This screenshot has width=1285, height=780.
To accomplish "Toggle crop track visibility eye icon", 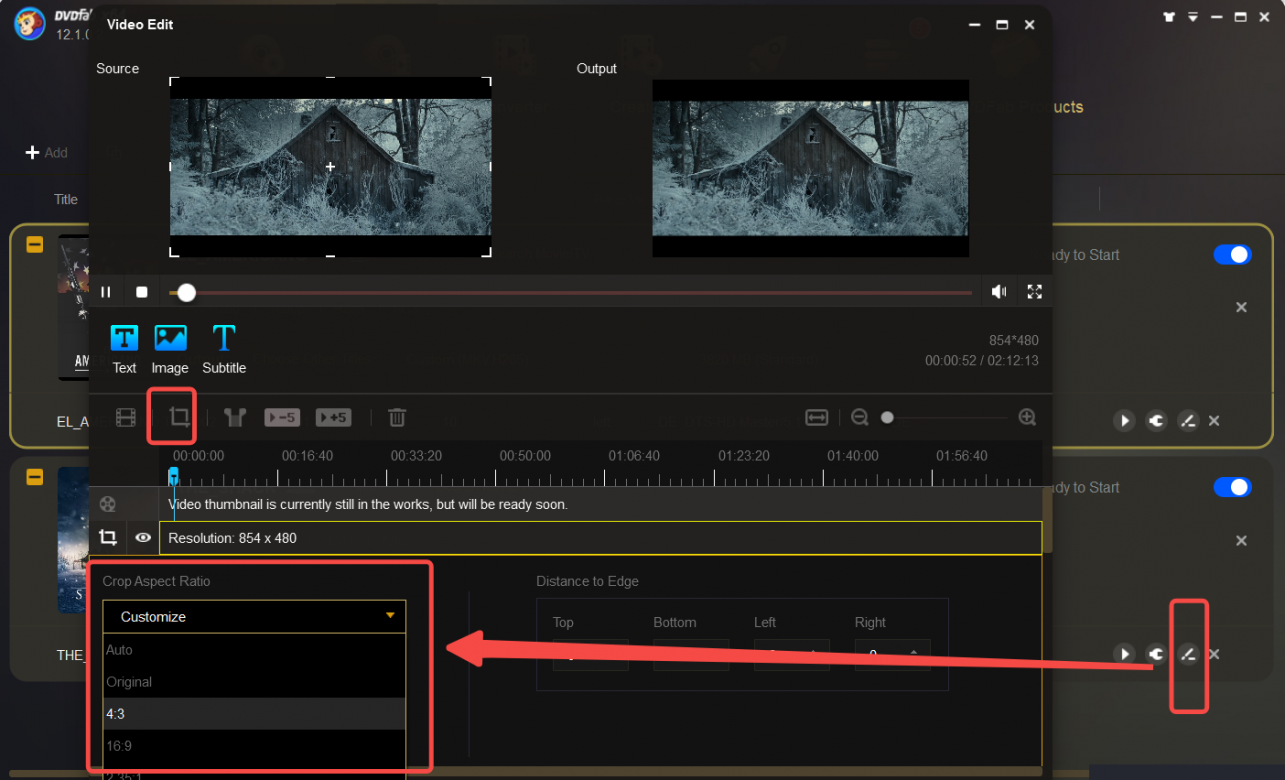I will click(143, 538).
